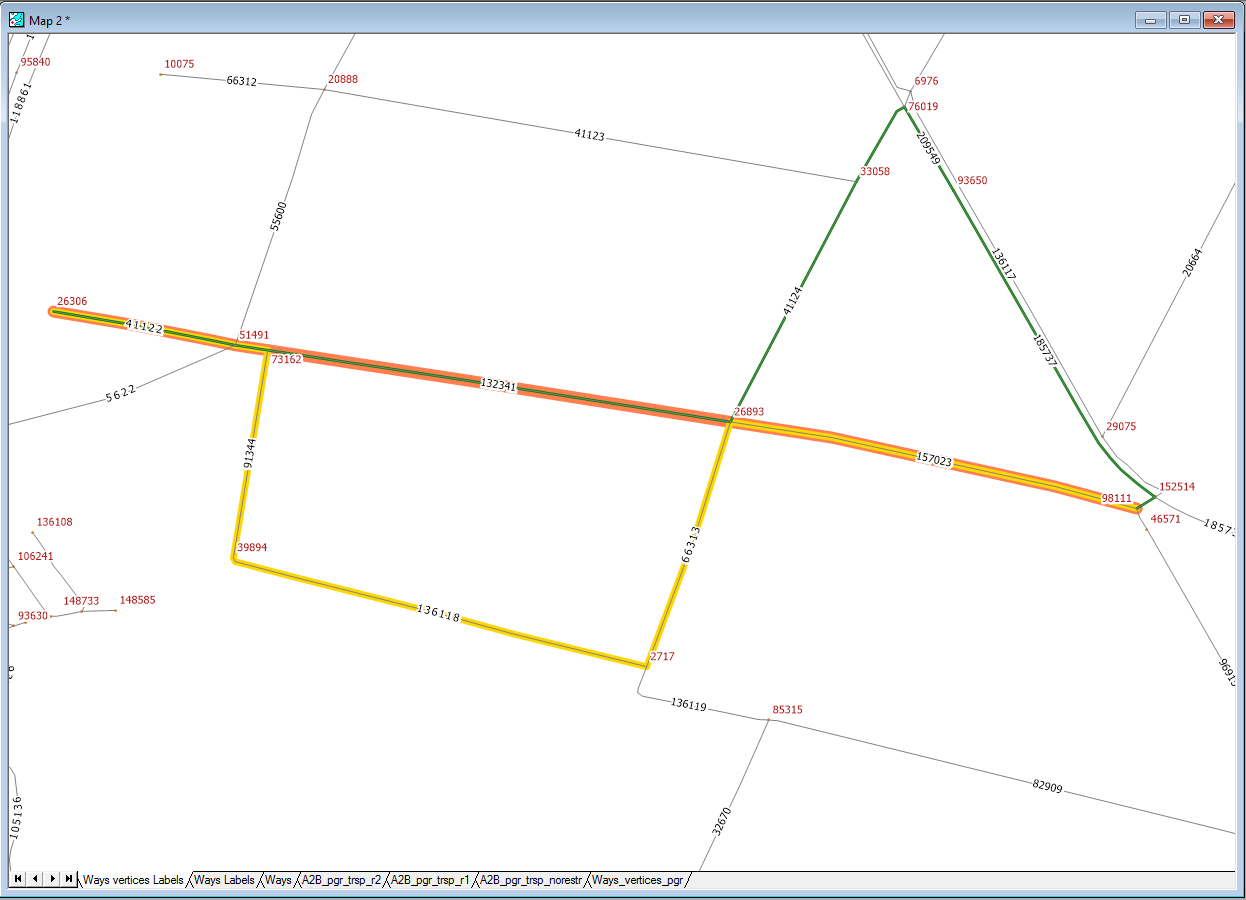
Task: Select way label 157023
Action: coord(934,460)
